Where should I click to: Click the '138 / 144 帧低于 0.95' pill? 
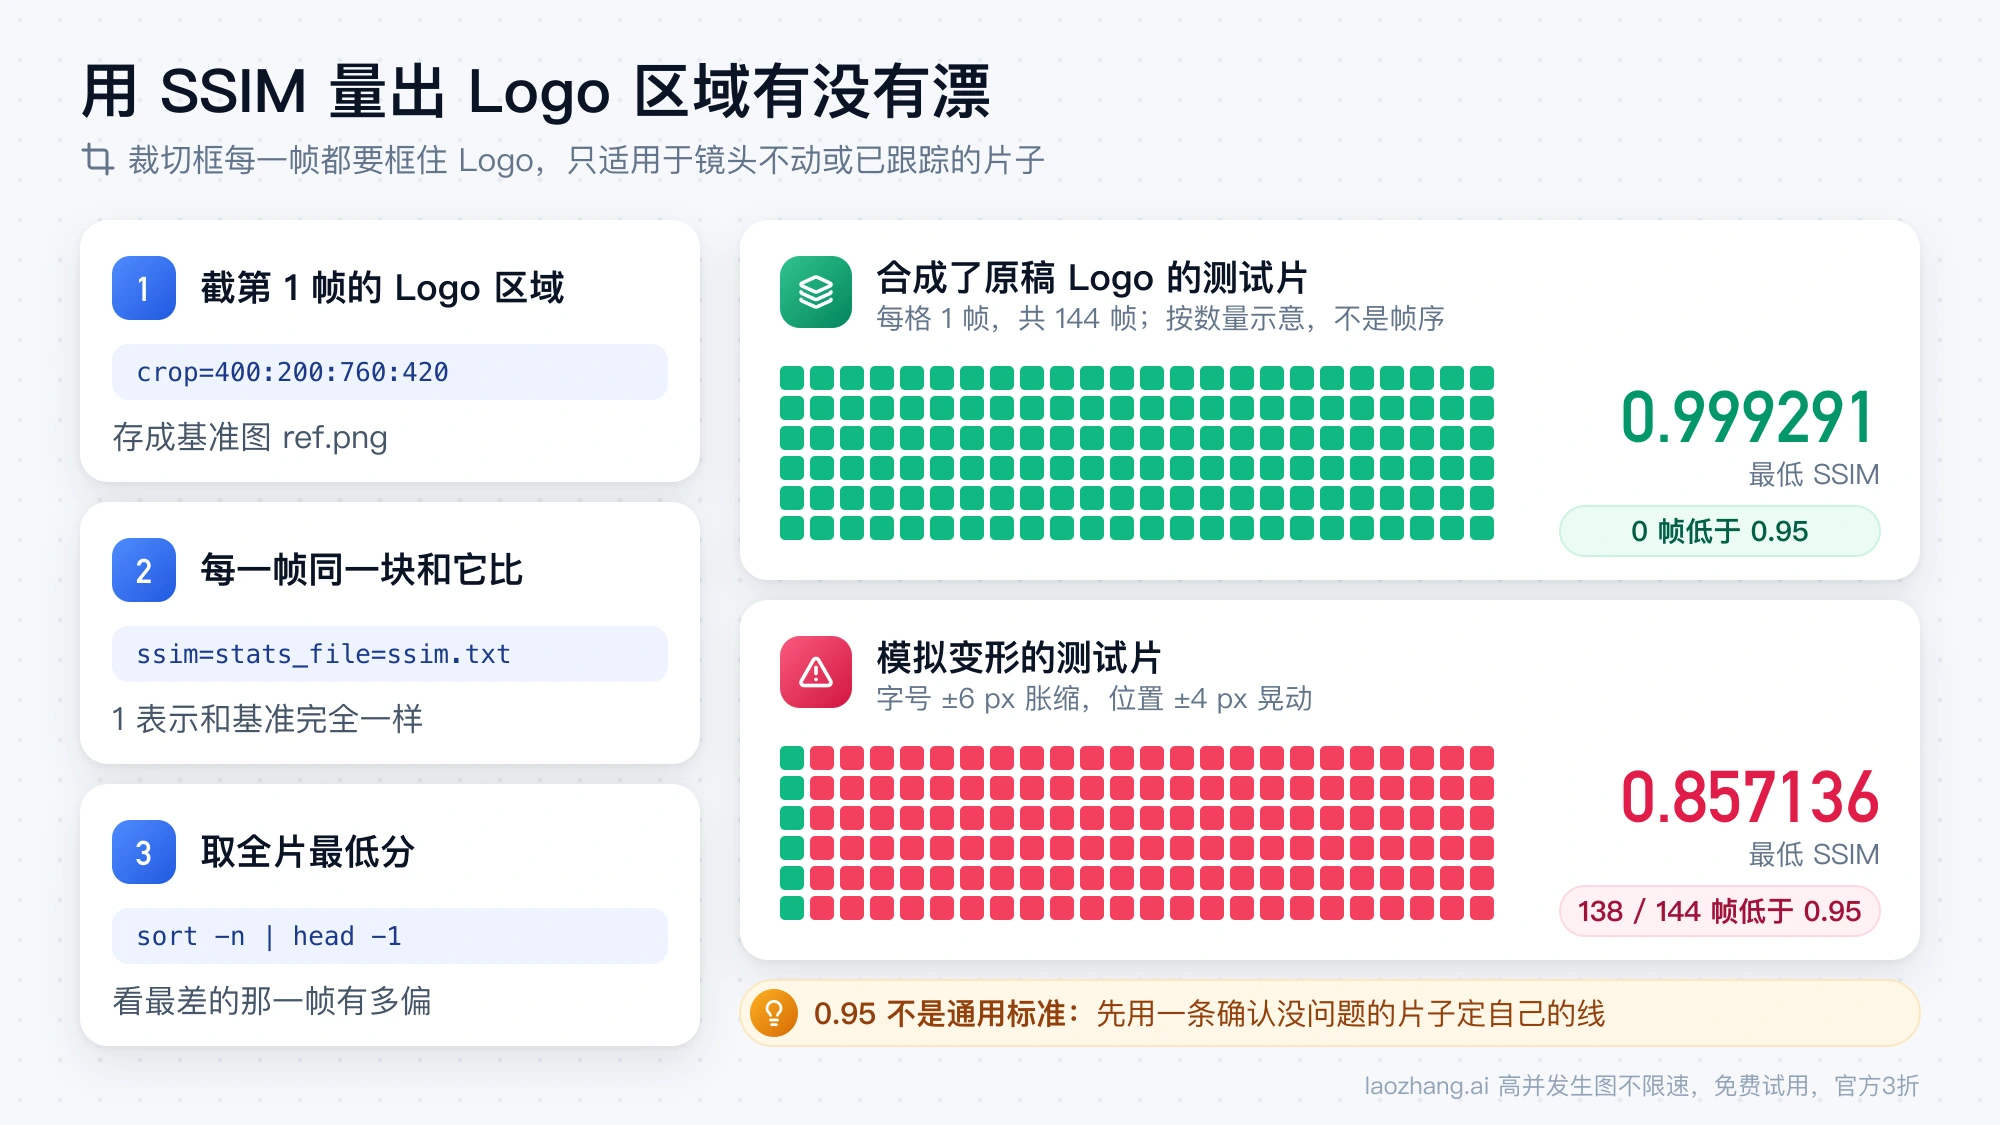click(1720, 911)
